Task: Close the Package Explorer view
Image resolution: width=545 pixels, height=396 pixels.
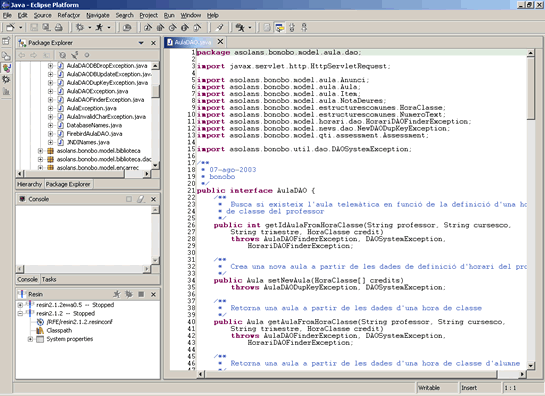Action: coord(153,43)
